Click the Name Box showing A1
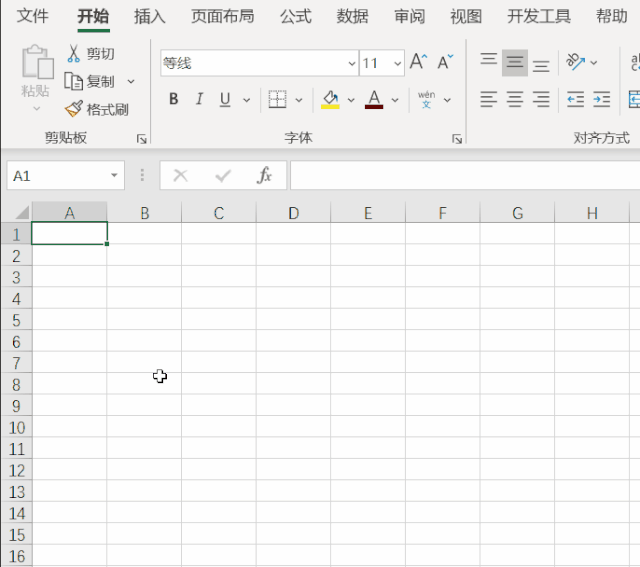This screenshot has height=567, width=640. click(65, 176)
